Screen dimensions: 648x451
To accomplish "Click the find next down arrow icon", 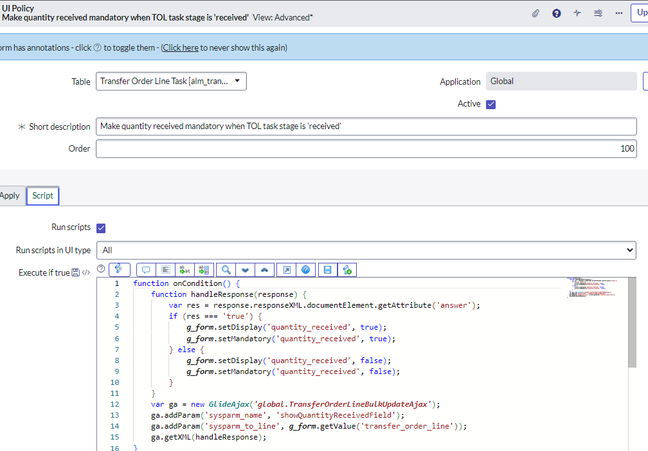I will (245, 270).
